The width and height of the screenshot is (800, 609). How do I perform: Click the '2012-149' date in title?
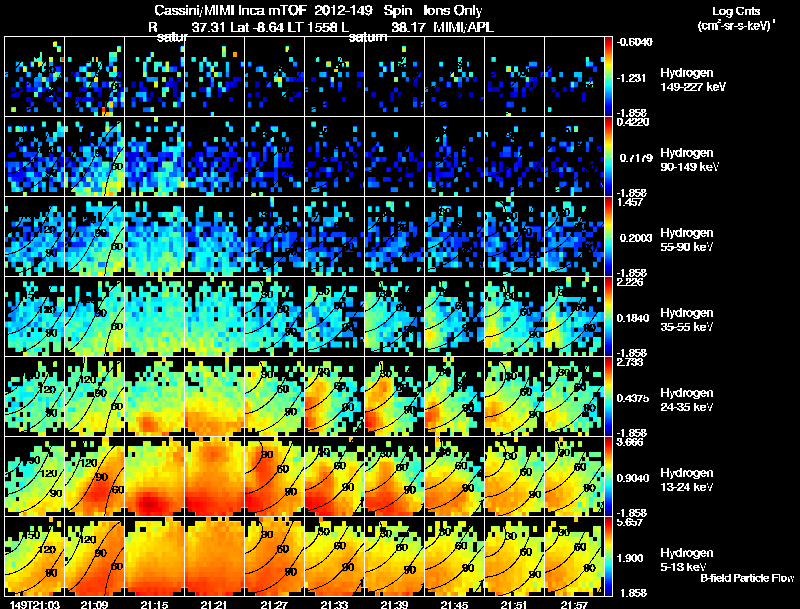[342, 10]
